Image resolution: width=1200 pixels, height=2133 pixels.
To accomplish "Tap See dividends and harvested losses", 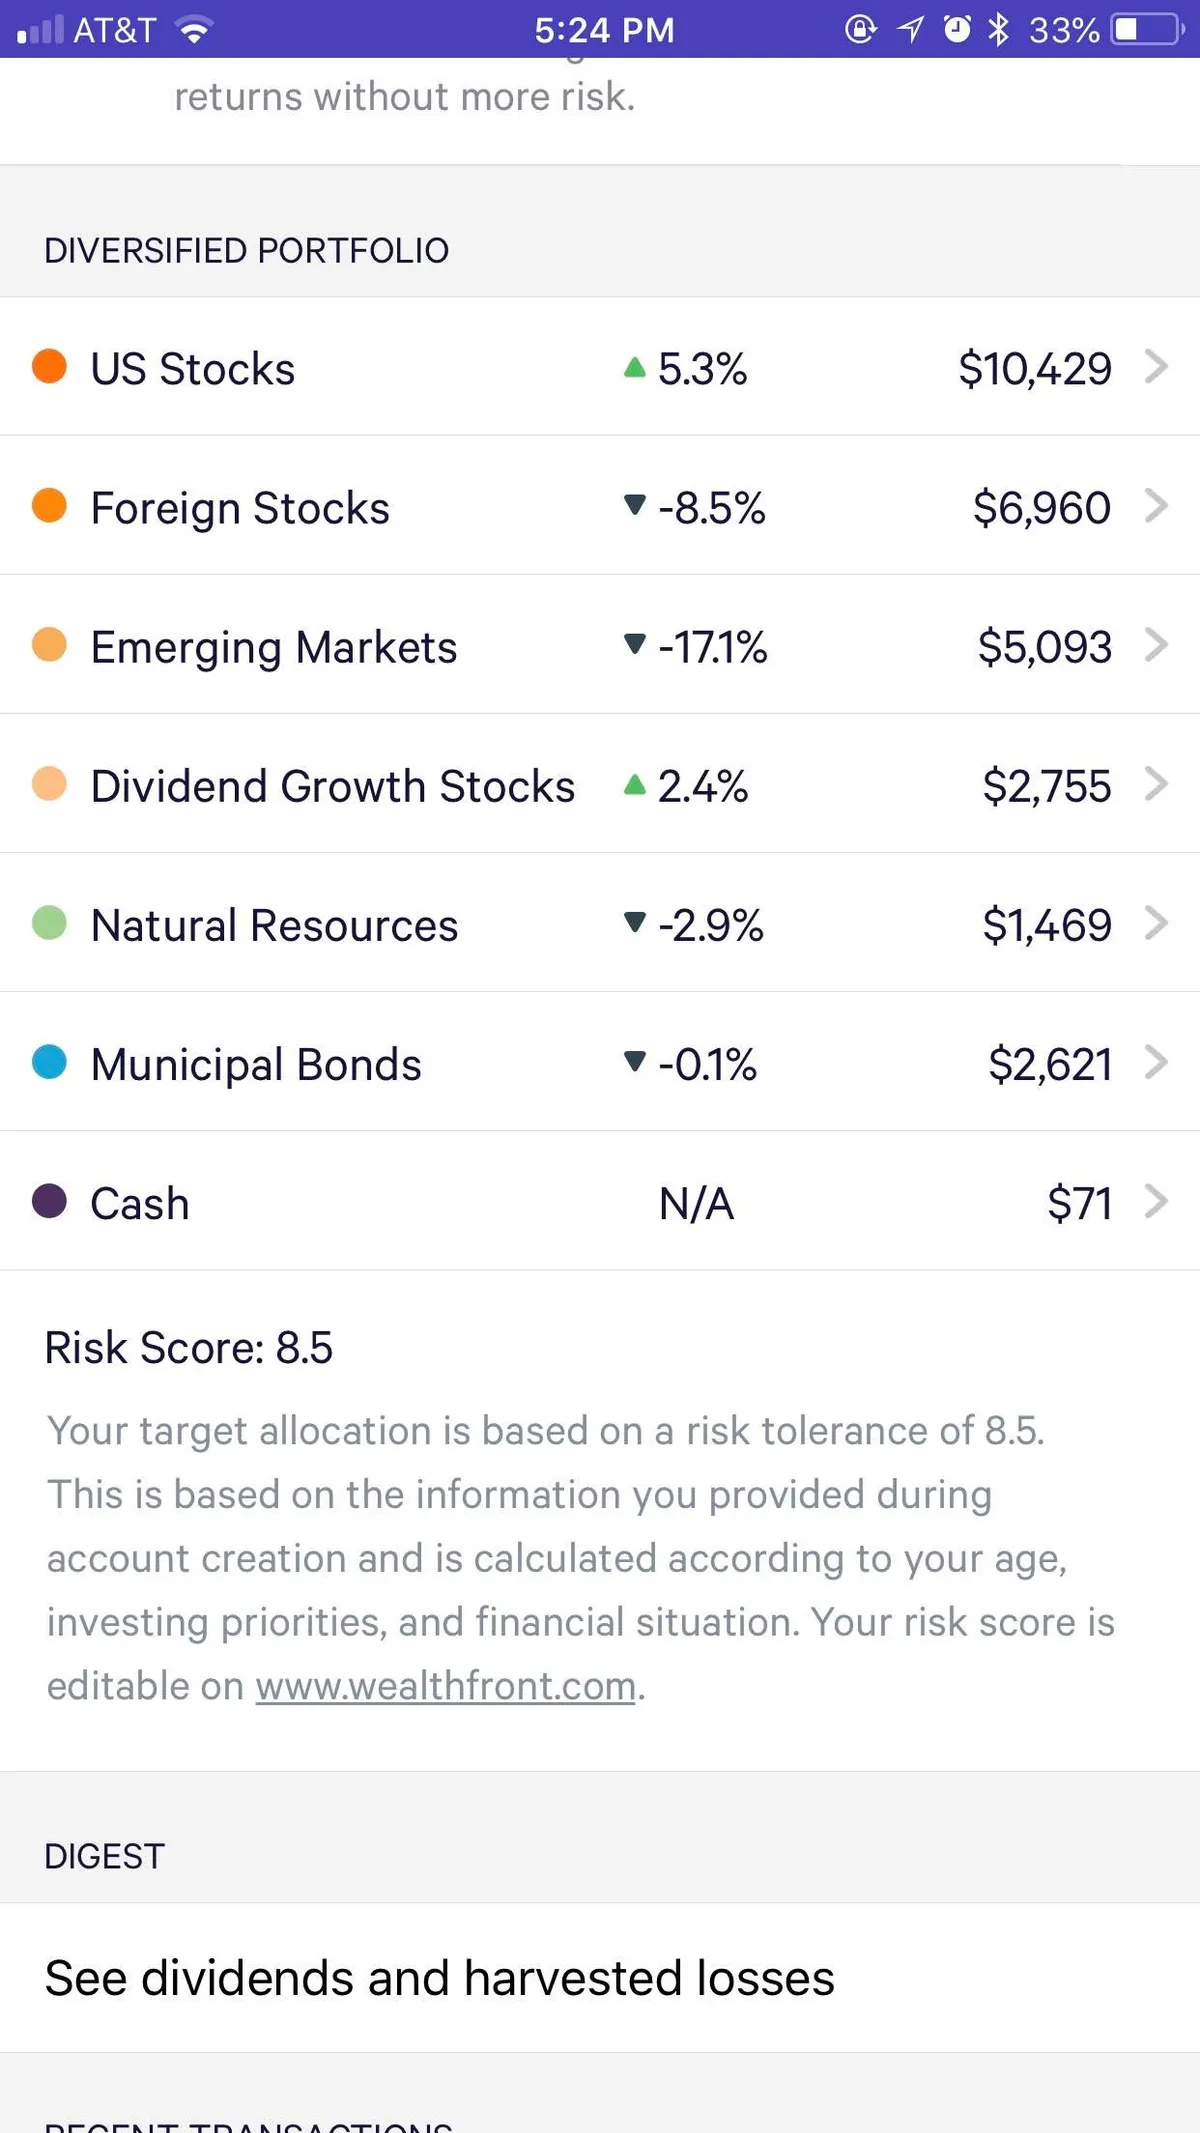I will tap(440, 1978).
